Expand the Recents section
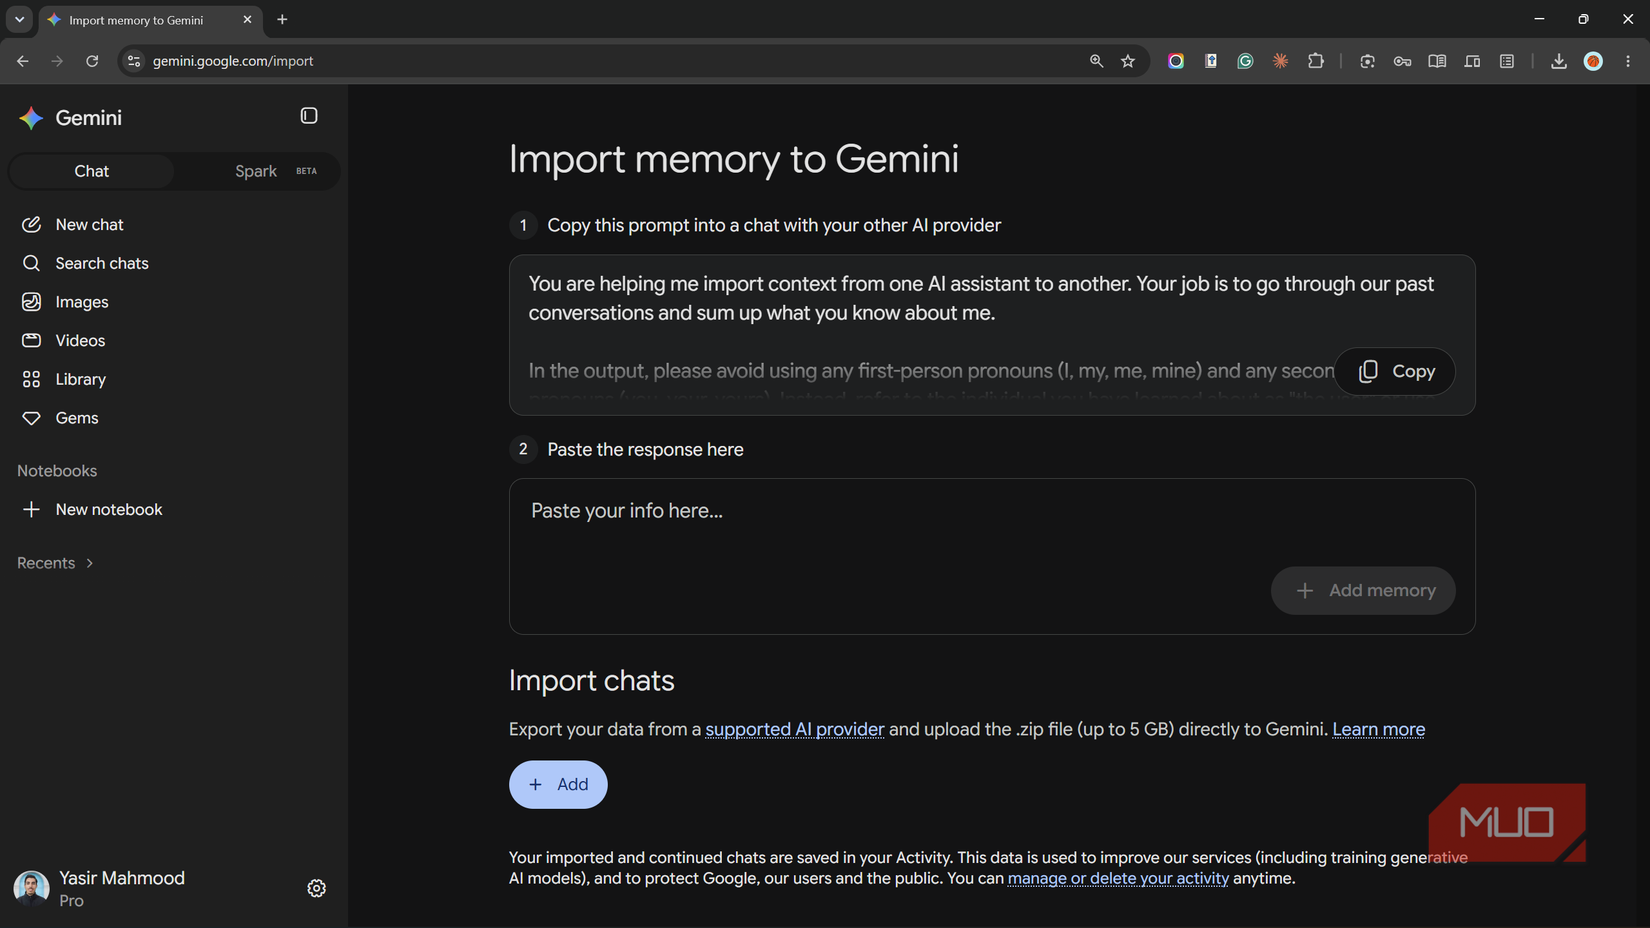Image resolution: width=1650 pixels, height=928 pixels. pos(56,563)
